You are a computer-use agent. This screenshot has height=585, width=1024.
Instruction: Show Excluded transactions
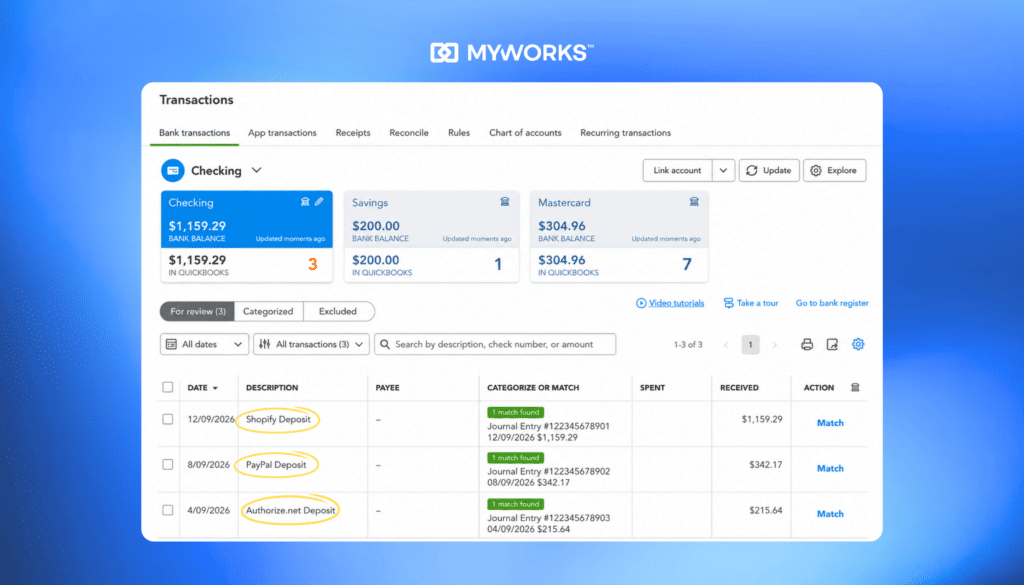[x=338, y=311]
